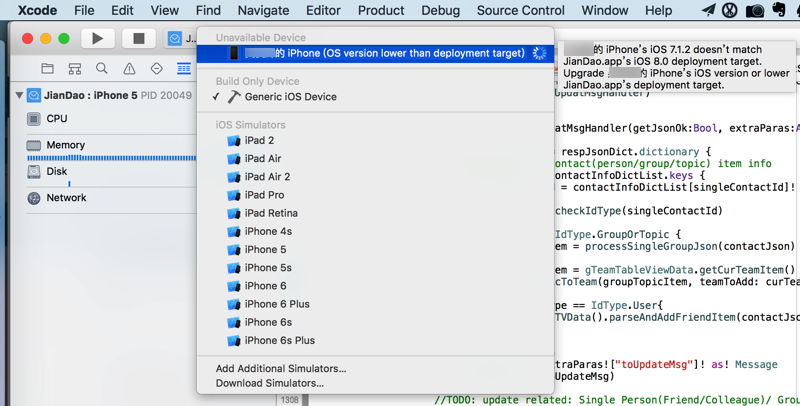Select the checked Generic iOS Device
Screen dimensions: 800x406
pyautogui.click(x=290, y=97)
